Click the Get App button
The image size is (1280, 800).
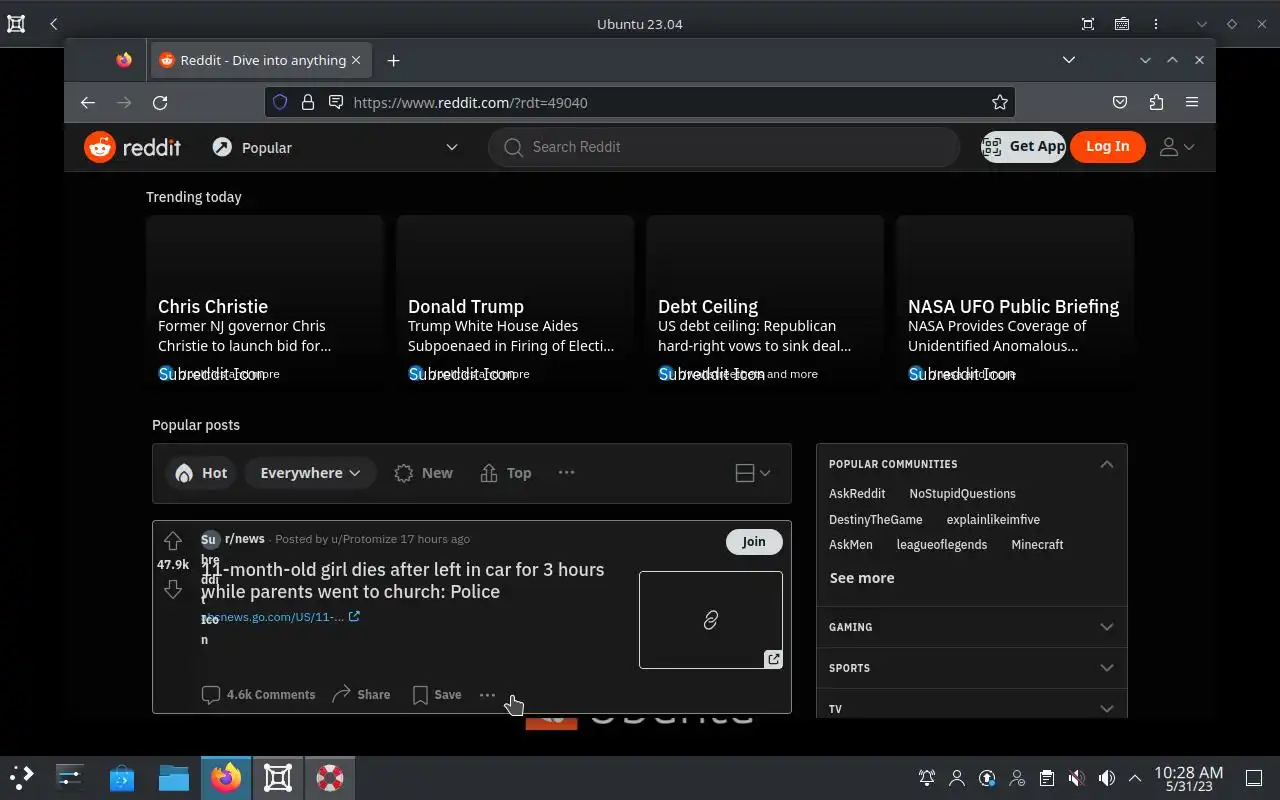tap(1024, 146)
